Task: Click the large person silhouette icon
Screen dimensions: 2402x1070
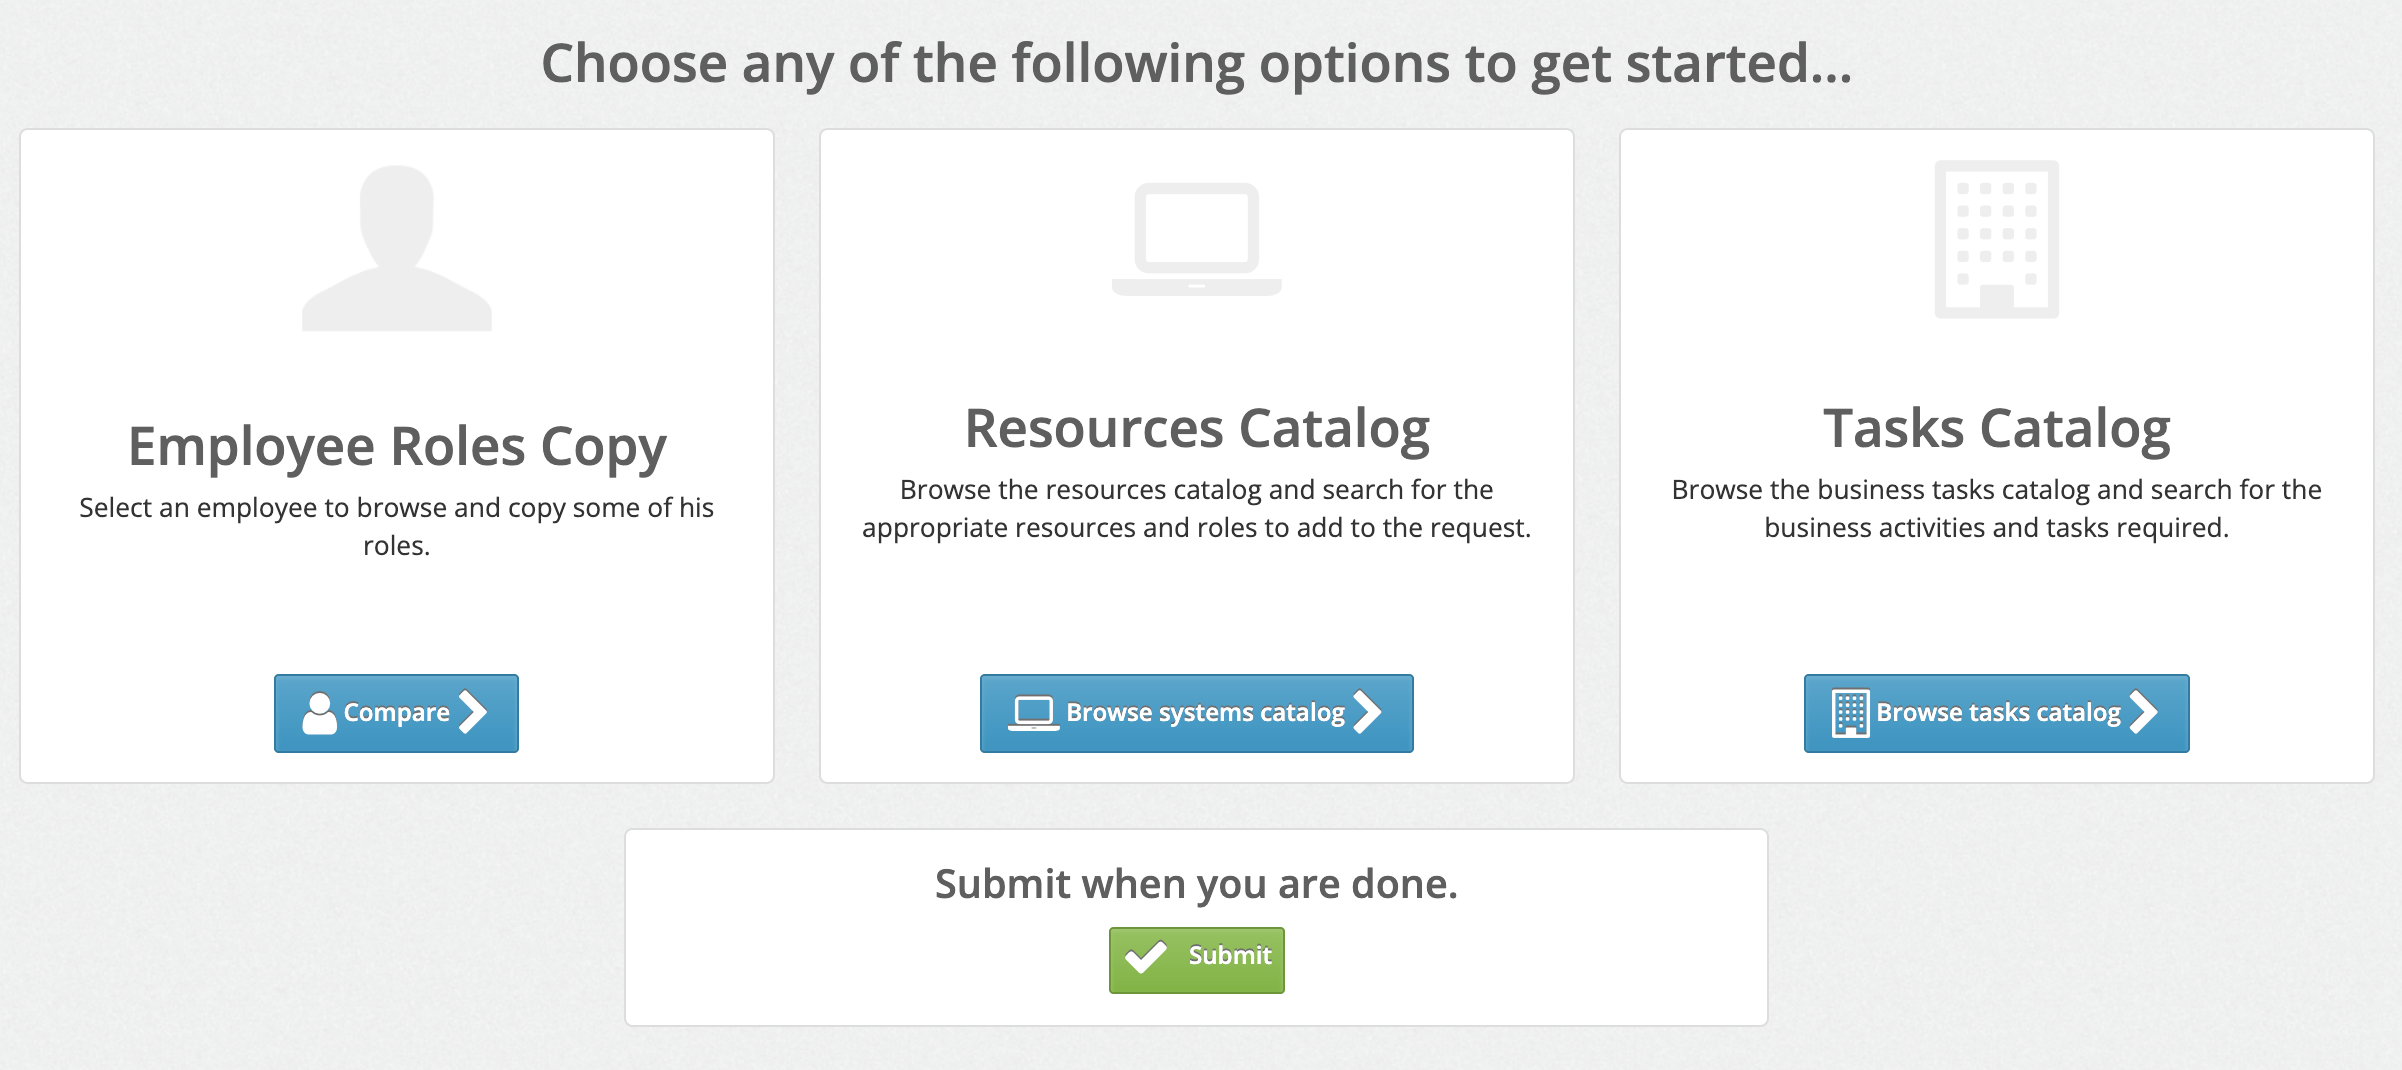Action: (x=397, y=248)
